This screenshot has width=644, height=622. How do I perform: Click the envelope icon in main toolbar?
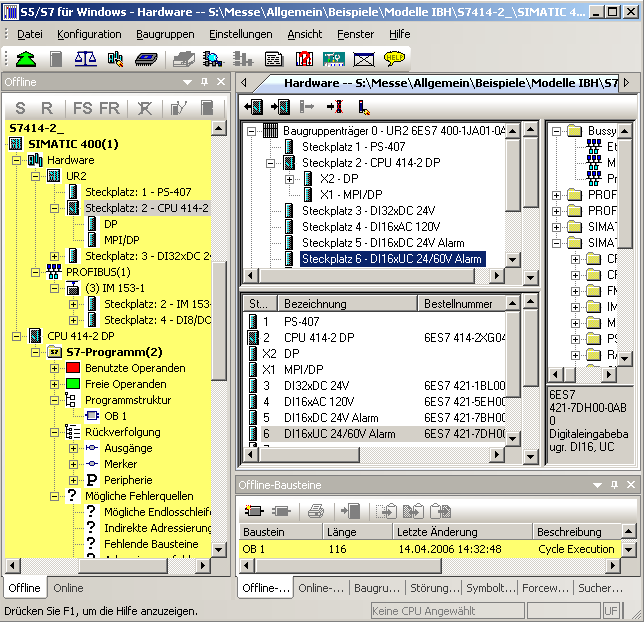click(364, 60)
